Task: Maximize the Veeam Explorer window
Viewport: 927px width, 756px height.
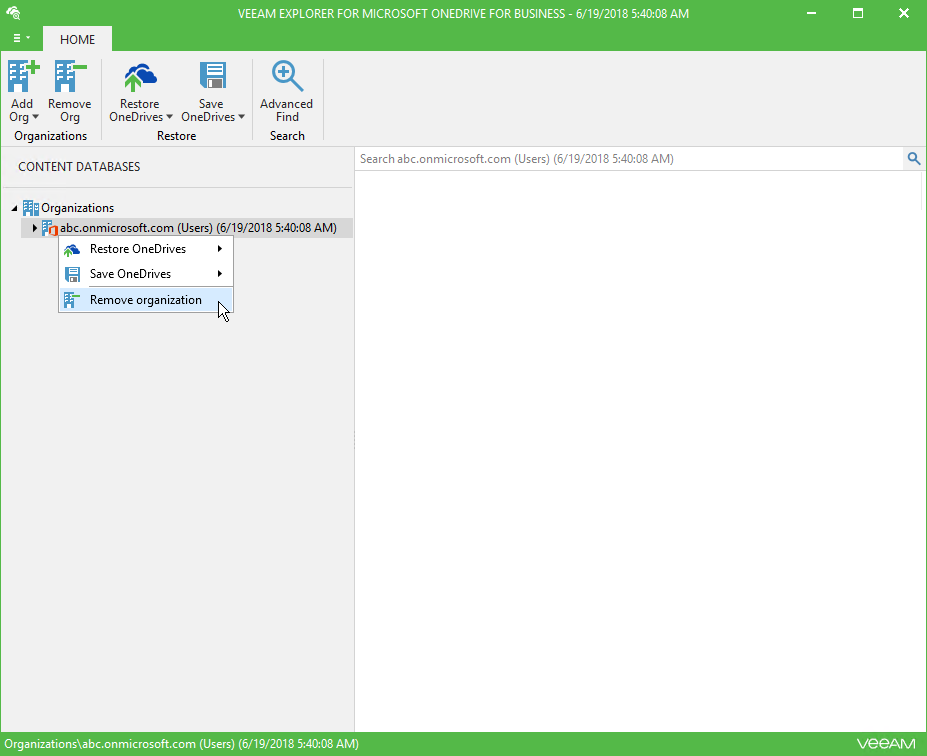Action: pyautogui.click(x=858, y=13)
